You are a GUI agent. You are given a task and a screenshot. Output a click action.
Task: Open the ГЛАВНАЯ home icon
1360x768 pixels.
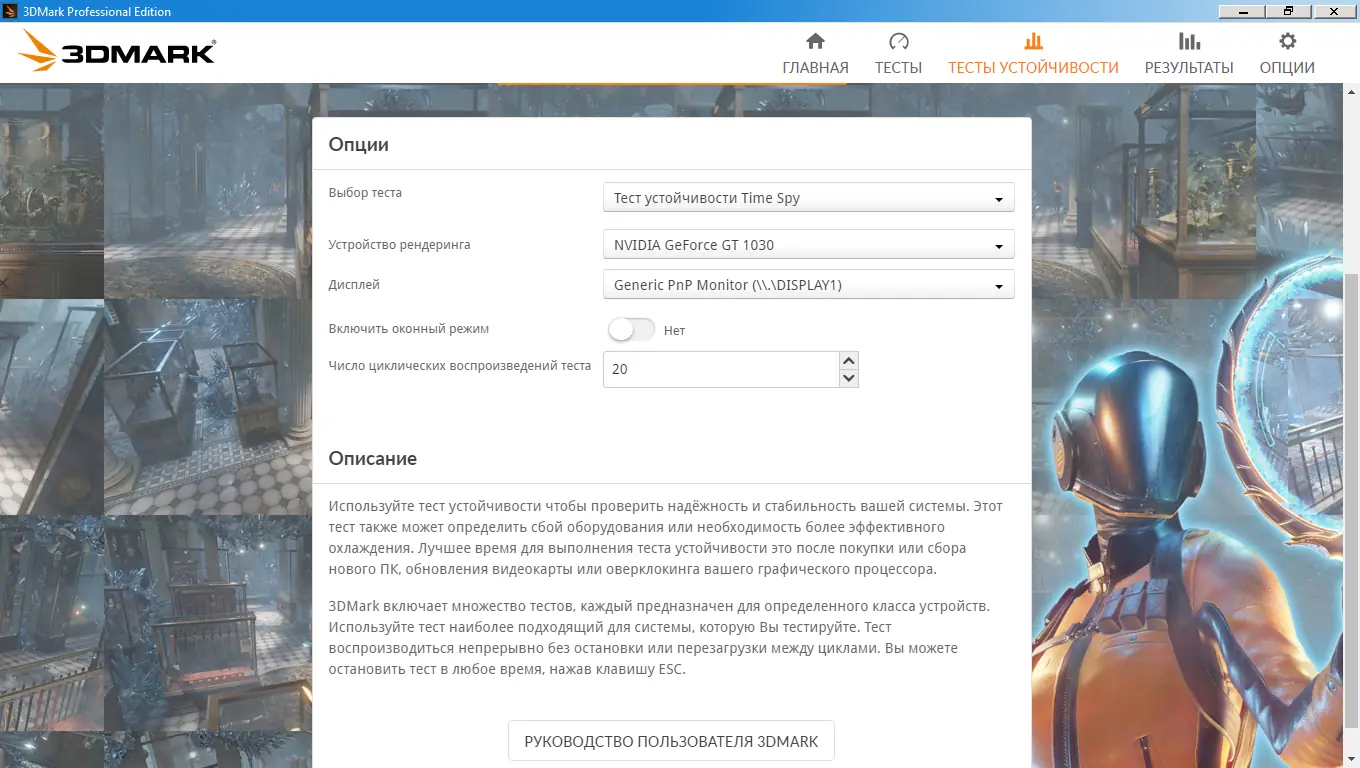coord(815,43)
